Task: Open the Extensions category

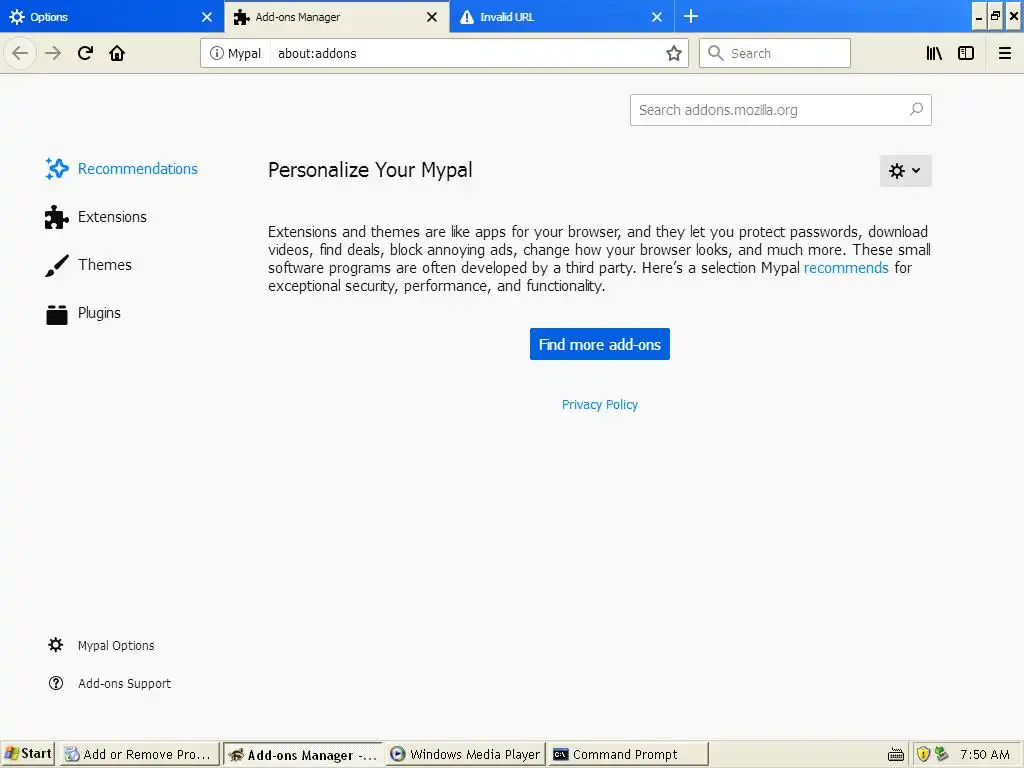Action: click(x=96, y=217)
